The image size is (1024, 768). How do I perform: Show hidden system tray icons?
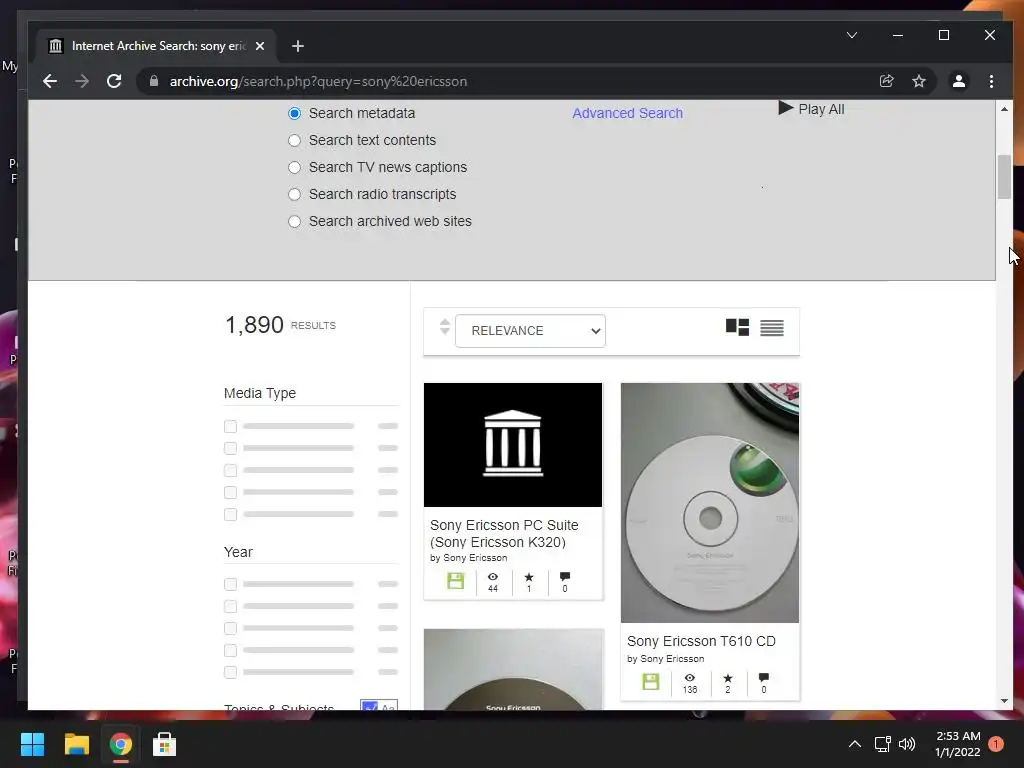[854, 744]
